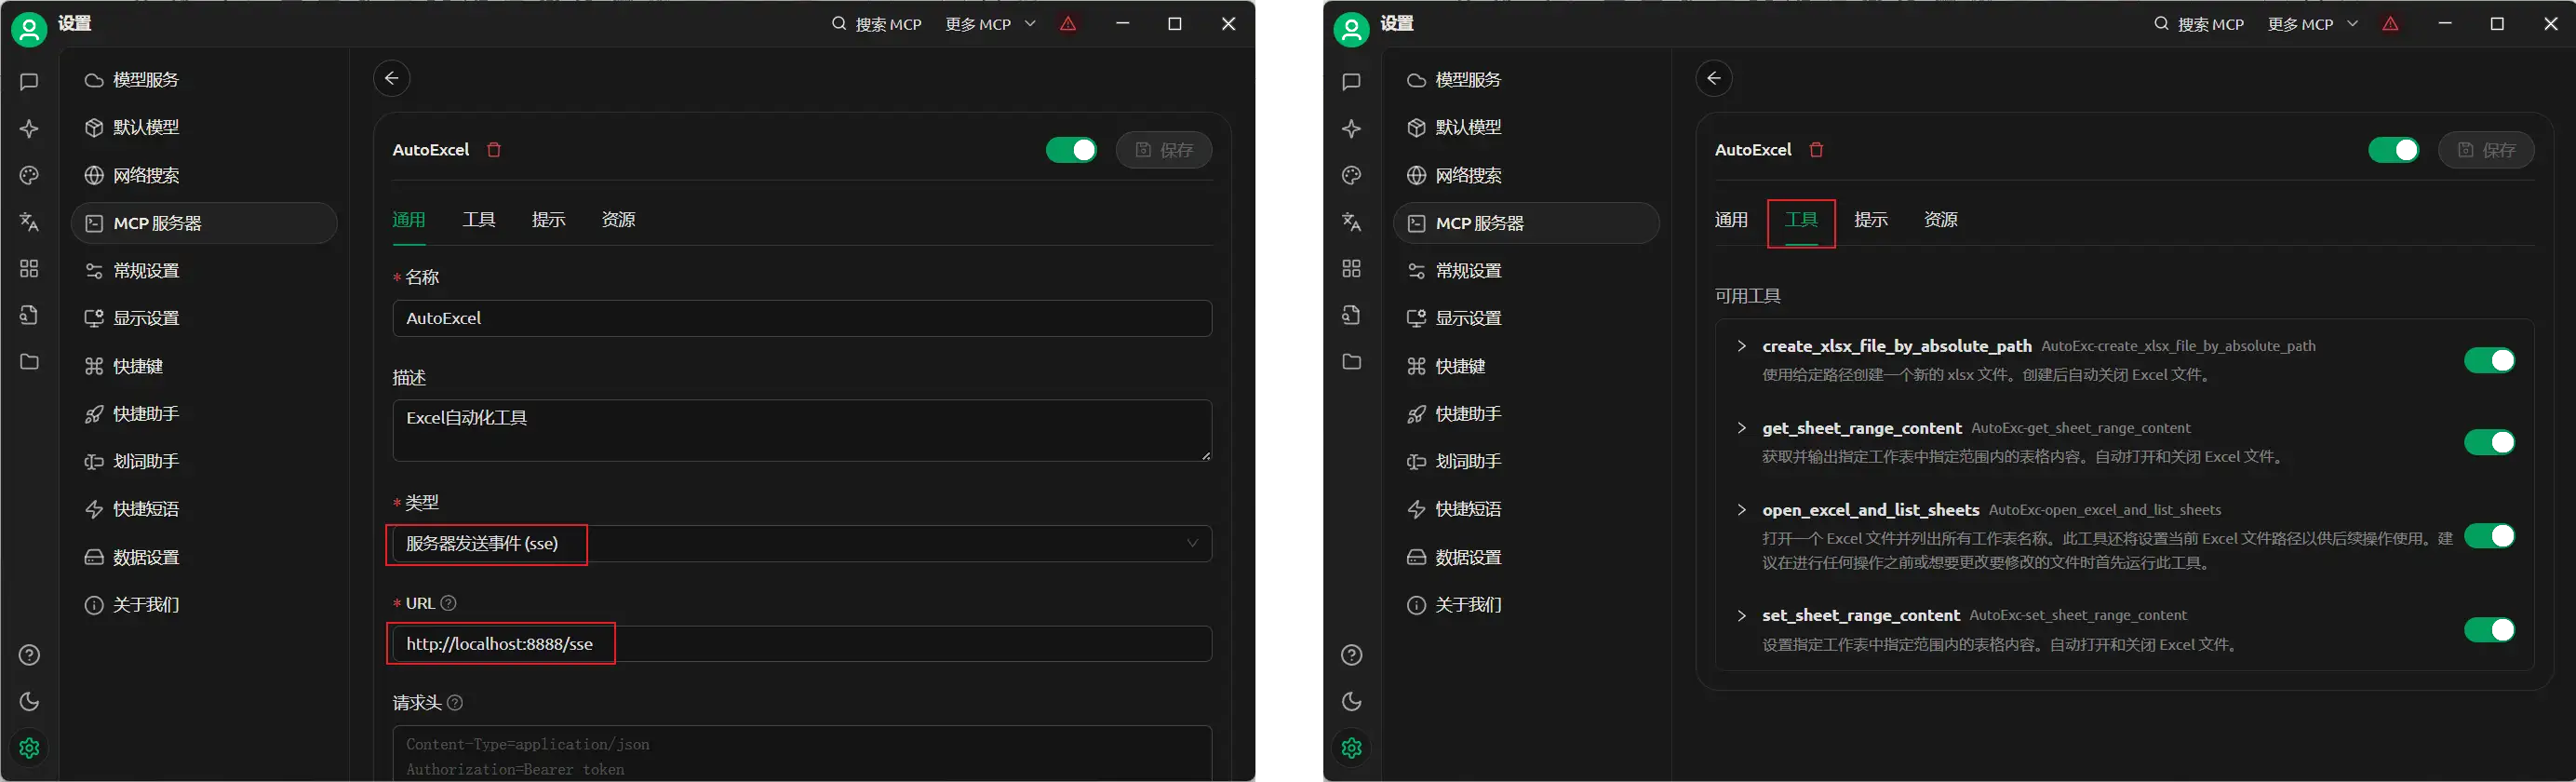Toggle AutoExcel server switch in left window
This screenshot has height=782, width=2576.
pyautogui.click(x=1071, y=150)
